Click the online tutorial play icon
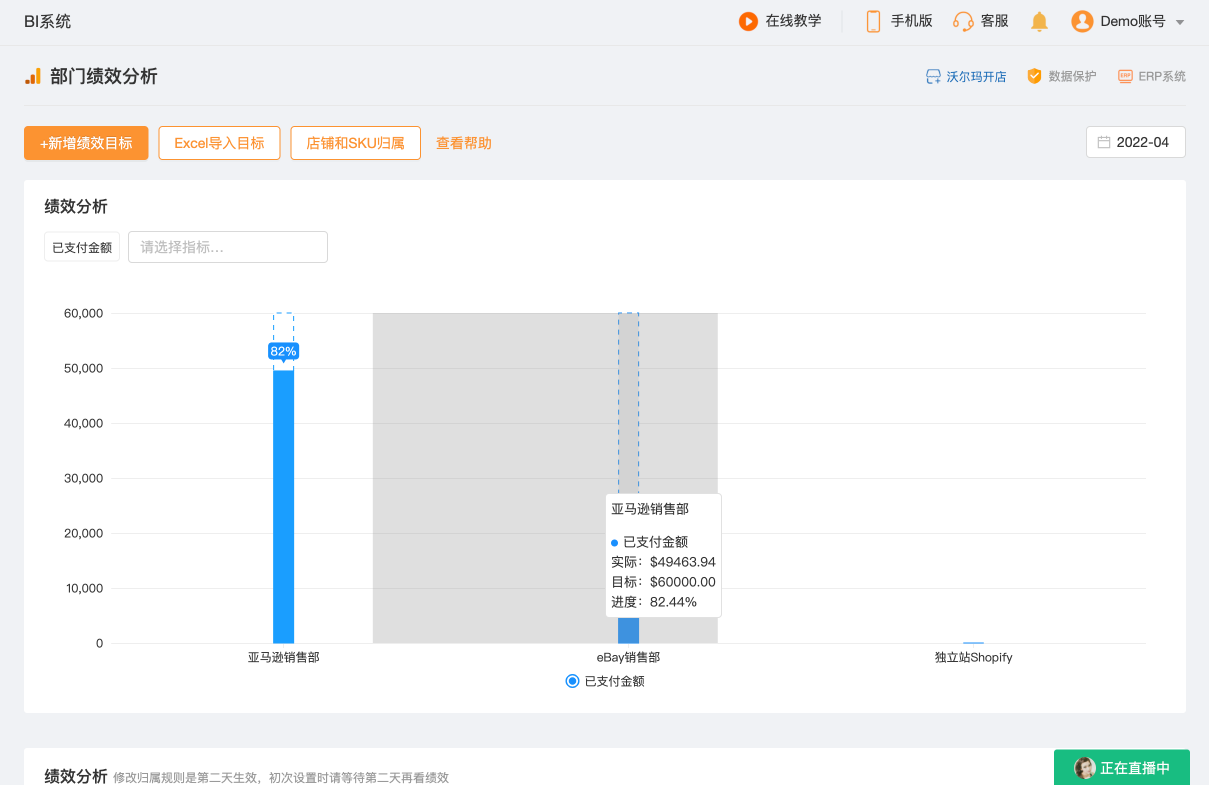 748,21
